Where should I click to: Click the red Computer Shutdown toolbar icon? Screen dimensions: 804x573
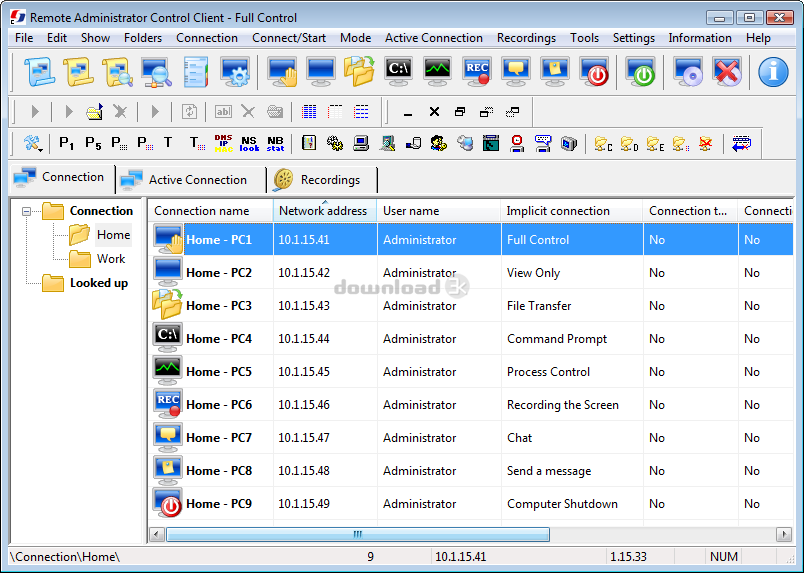click(x=594, y=72)
